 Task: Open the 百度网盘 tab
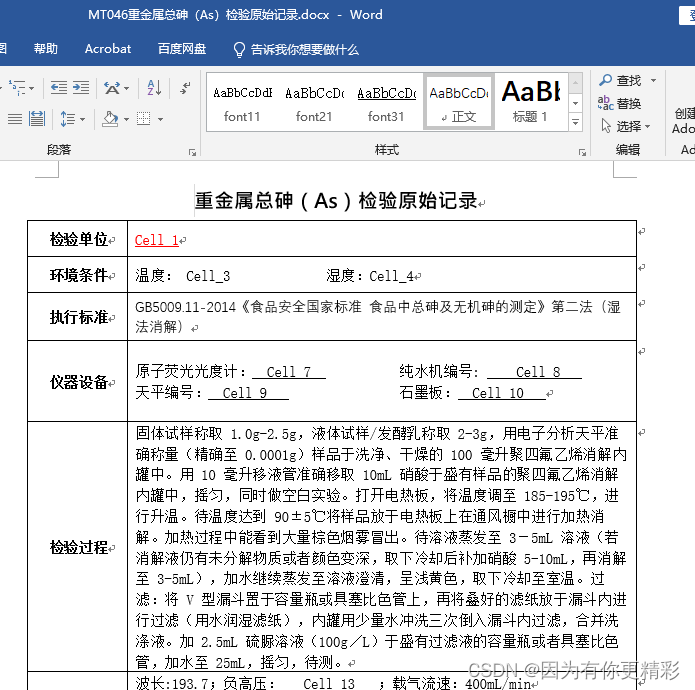[x=182, y=49]
